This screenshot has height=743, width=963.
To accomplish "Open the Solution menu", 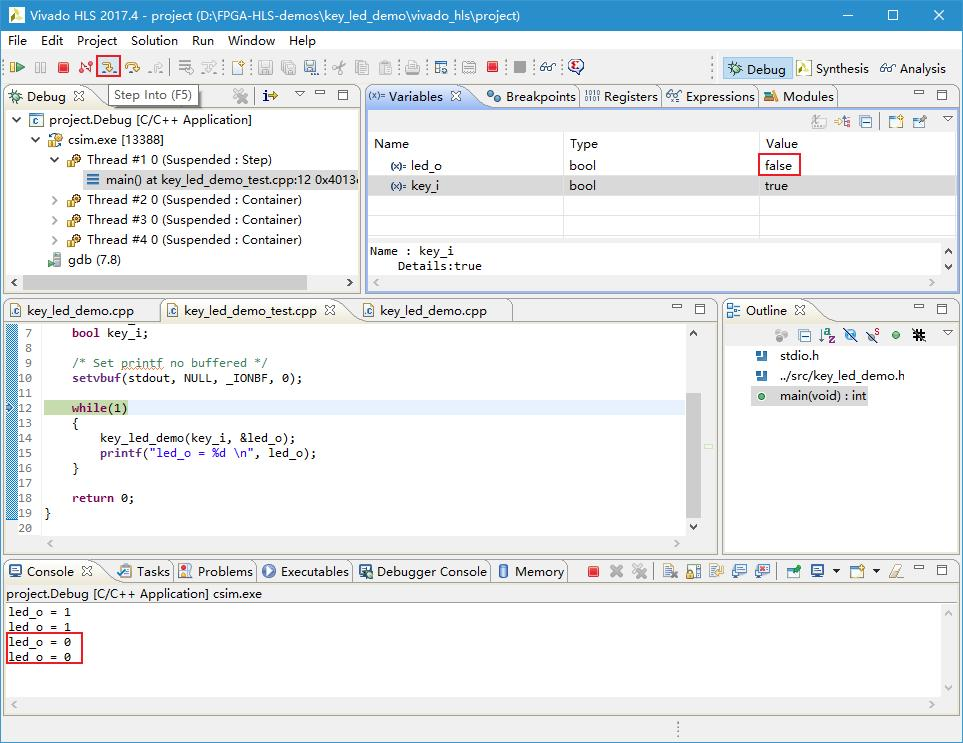I will [x=154, y=41].
